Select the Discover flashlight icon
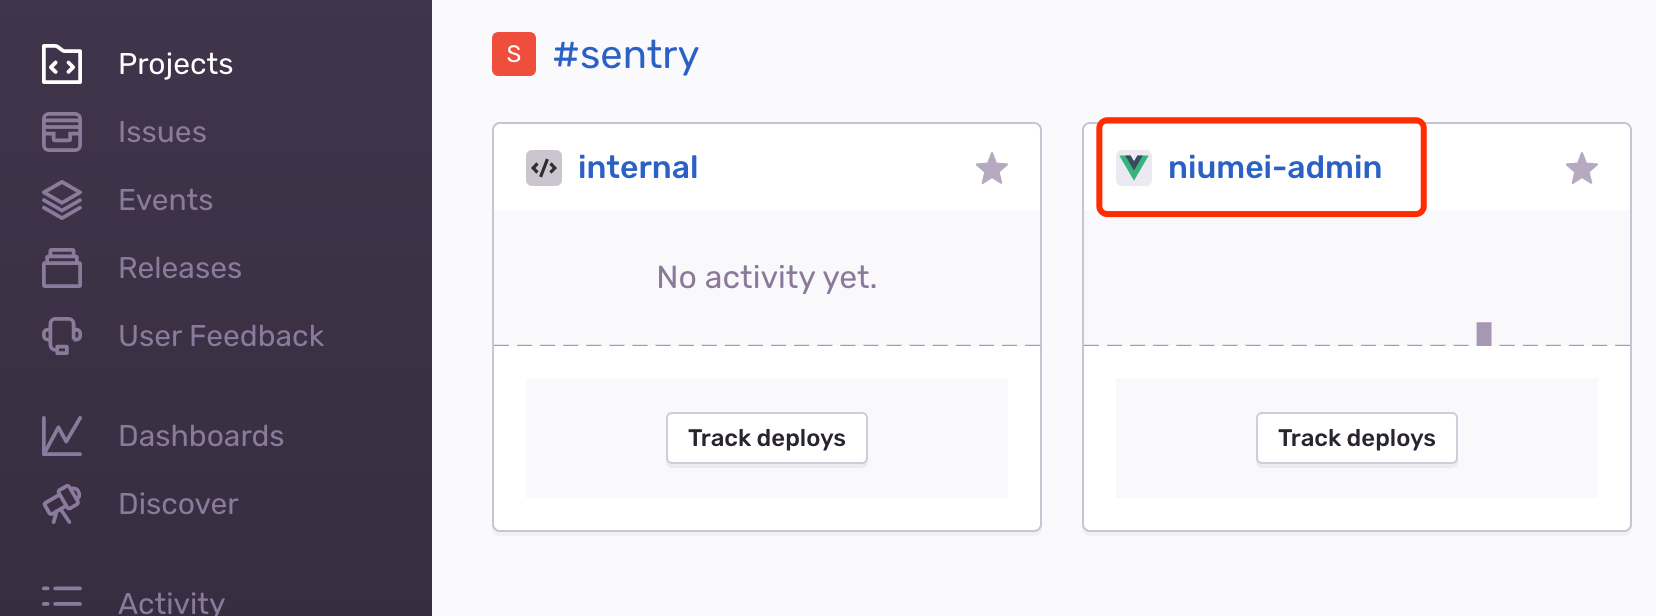This screenshot has width=1656, height=616. coord(61,503)
